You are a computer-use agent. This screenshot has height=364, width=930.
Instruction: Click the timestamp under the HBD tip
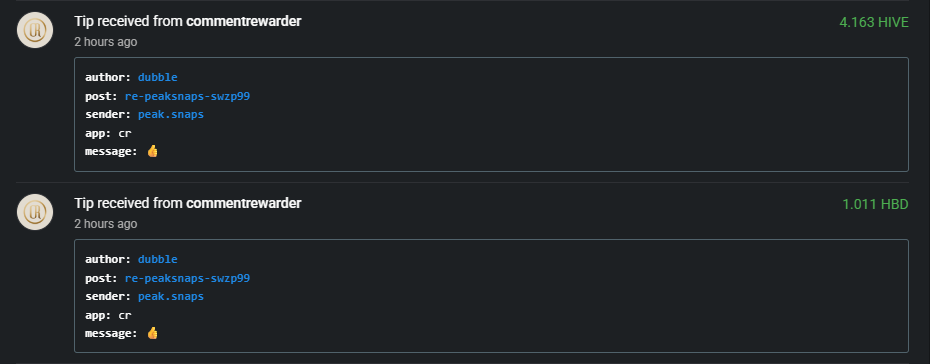[x=106, y=224]
